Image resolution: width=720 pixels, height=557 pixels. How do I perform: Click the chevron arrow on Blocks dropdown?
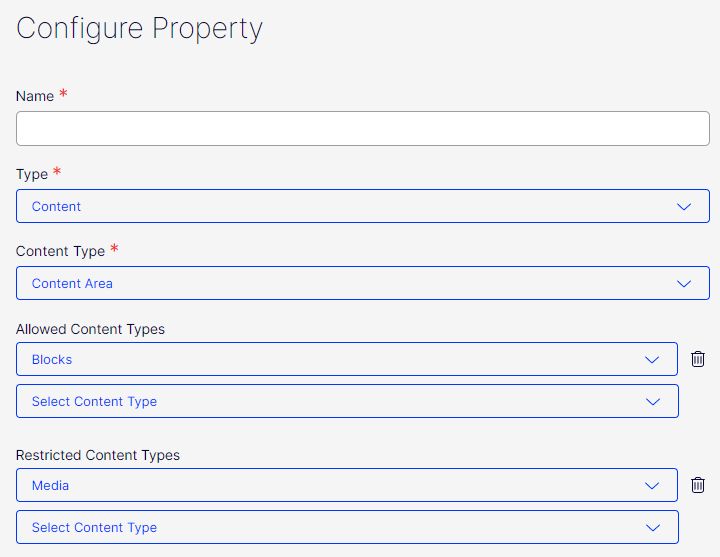(x=653, y=360)
